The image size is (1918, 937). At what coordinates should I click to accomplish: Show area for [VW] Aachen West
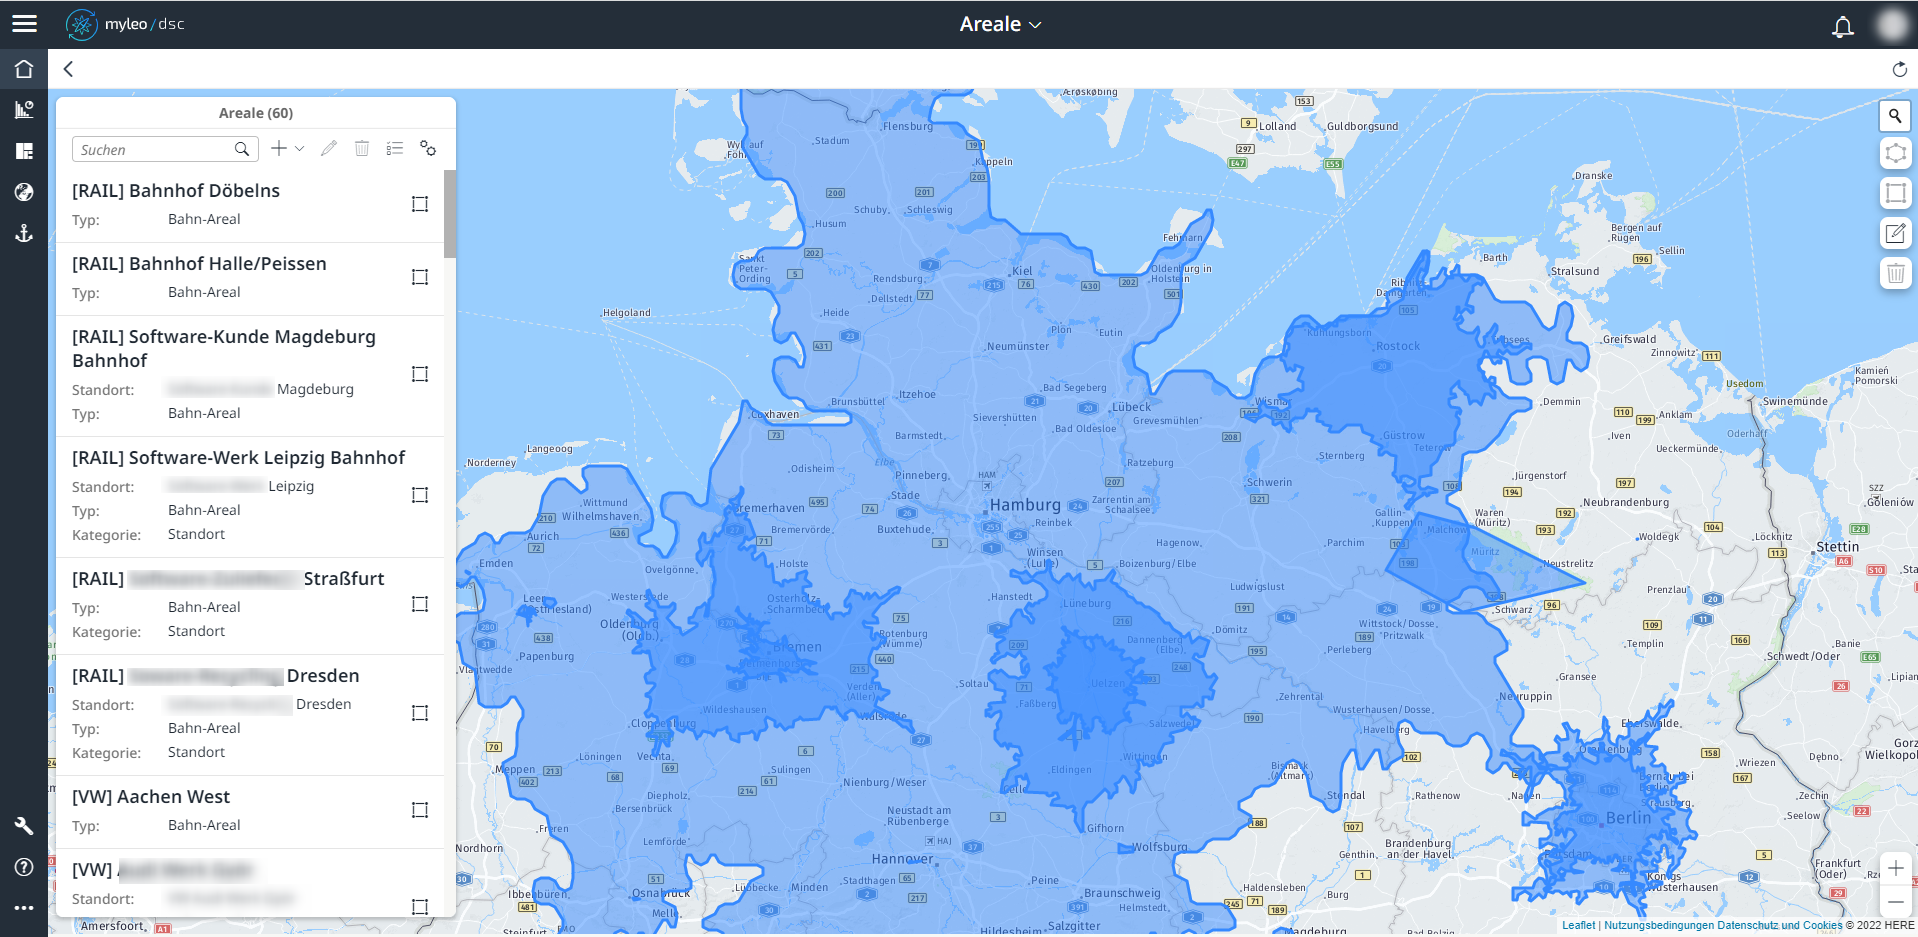pyautogui.click(x=420, y=810)
